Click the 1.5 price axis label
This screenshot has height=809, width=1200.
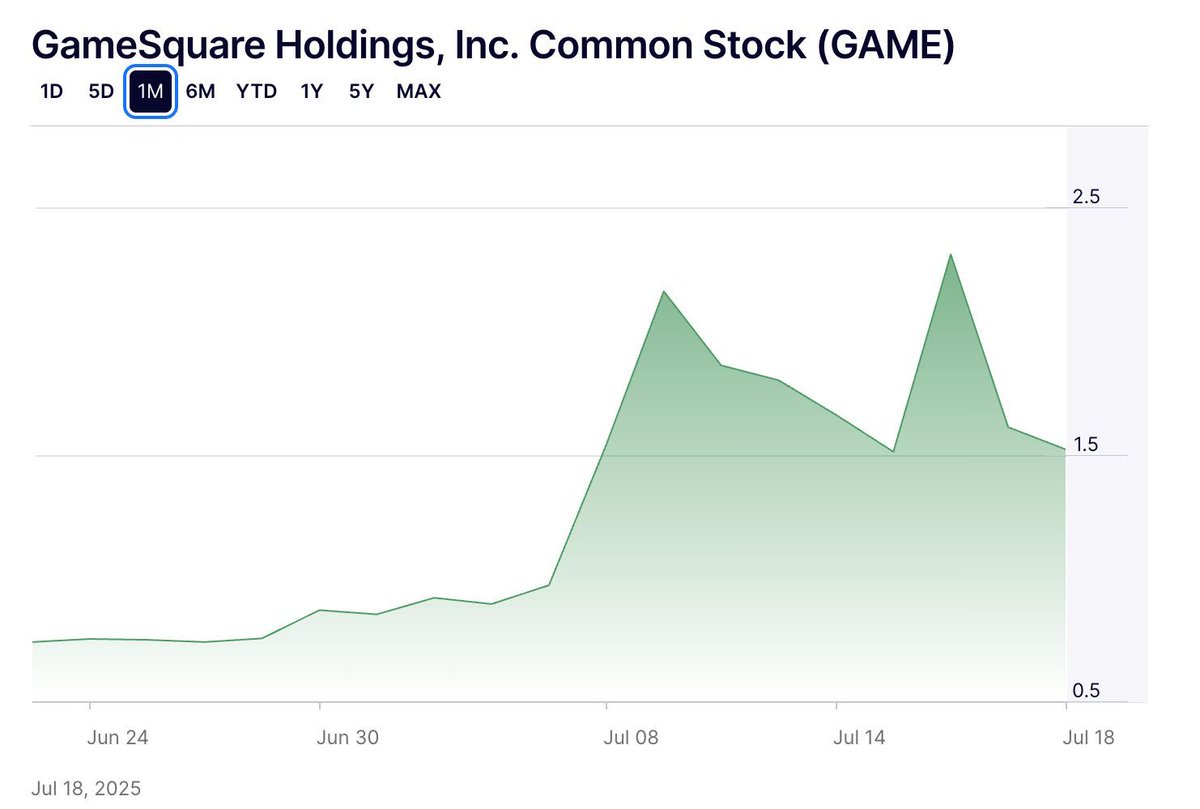pyautogui.click(x=1086, y=444)
